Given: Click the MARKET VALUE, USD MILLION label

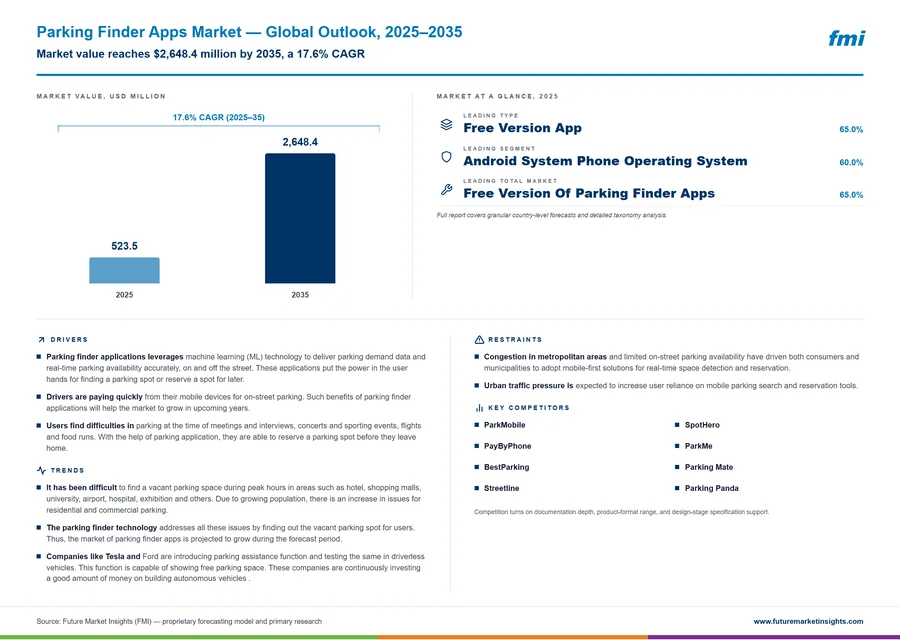Looking at the screenshot, I should pos(101,96).
